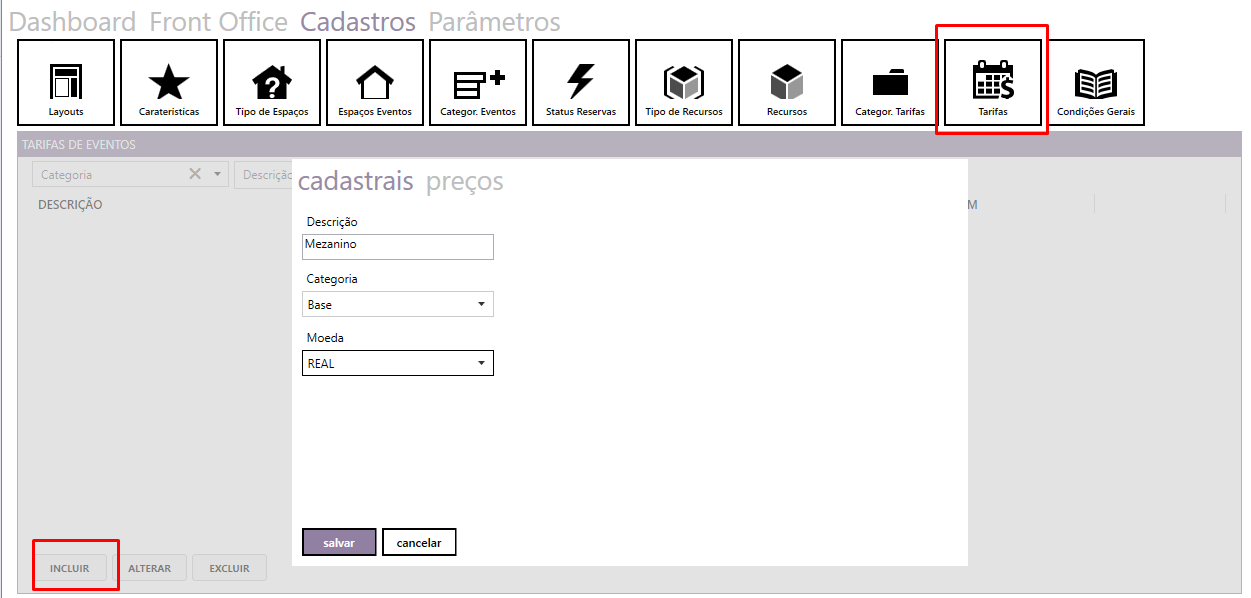Viewport: 1251px width, 598px height.
Task: Open the Layouts icon
Action: tap(66, 83)
